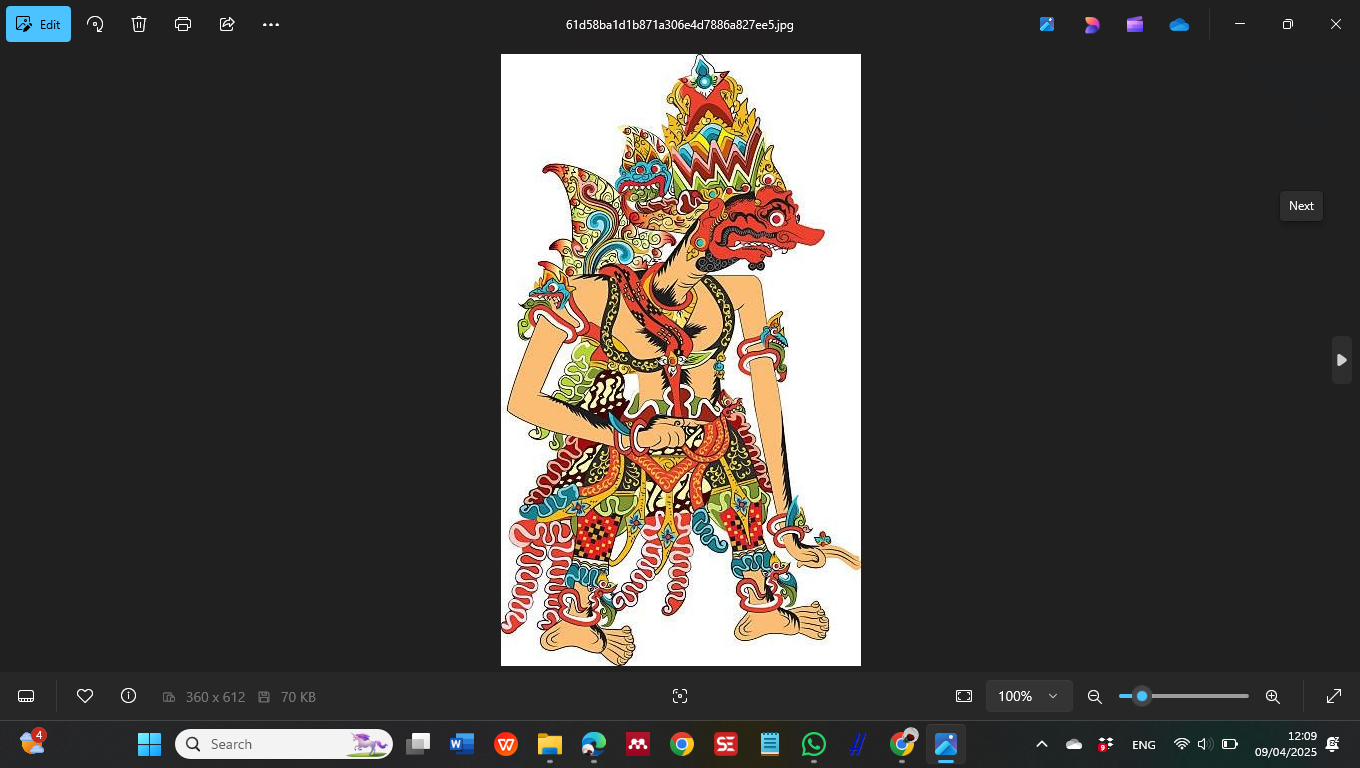
Task: Share the photo using the share icon
Action: [227, 24]
